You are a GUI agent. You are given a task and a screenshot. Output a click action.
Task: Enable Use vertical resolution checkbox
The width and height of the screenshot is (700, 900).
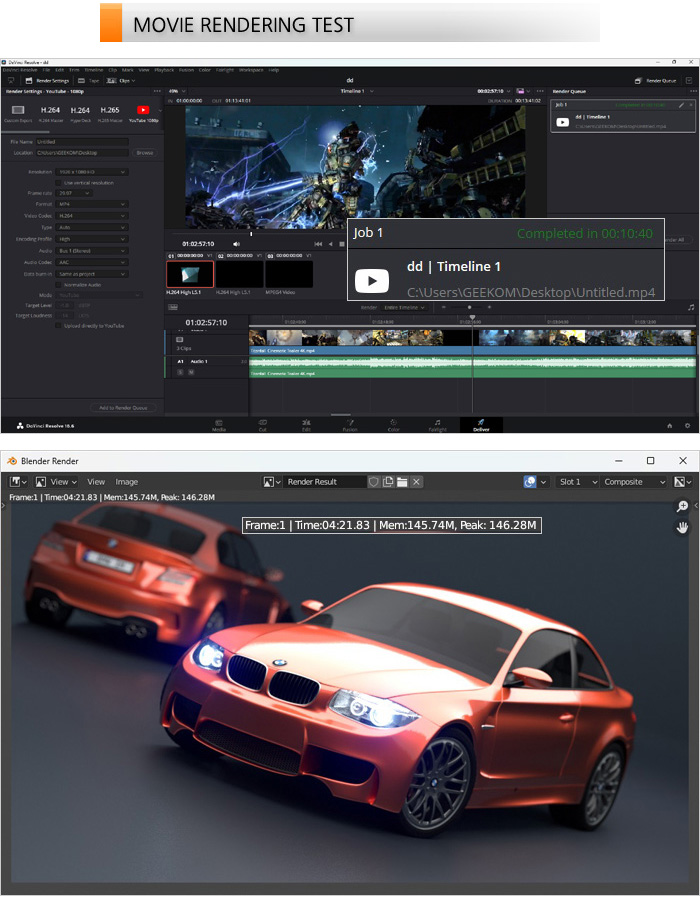click(x=59, y=183)
